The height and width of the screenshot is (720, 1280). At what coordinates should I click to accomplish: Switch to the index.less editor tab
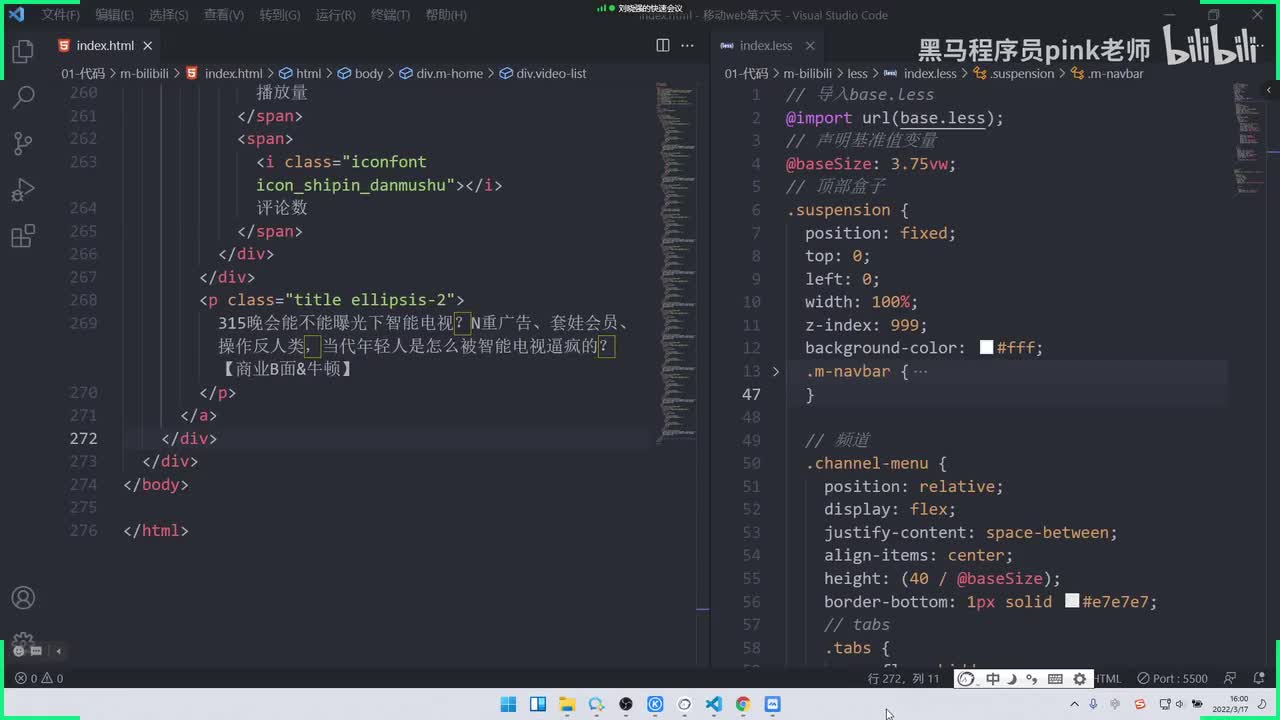click(x=766, y=46)
